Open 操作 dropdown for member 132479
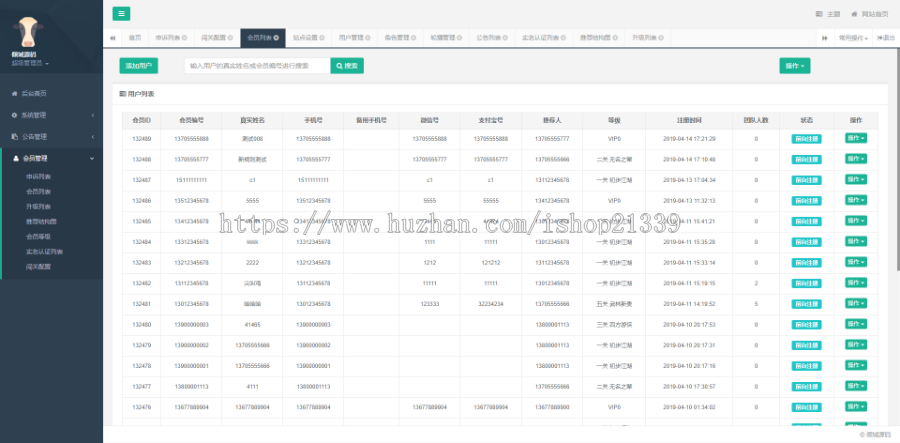Image resolution: width=900 pixels, height=443 pixels. pyautogui.click(x=856, y=344)
